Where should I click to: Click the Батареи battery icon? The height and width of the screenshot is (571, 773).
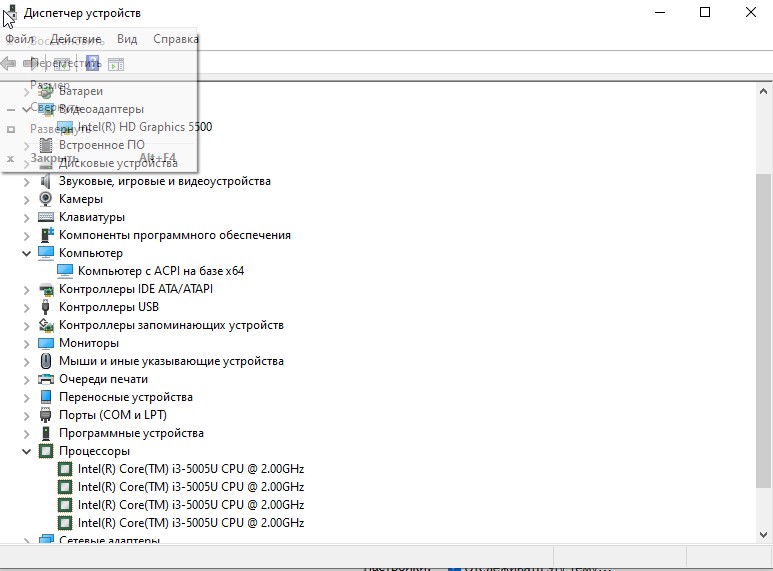coord(46,91)
